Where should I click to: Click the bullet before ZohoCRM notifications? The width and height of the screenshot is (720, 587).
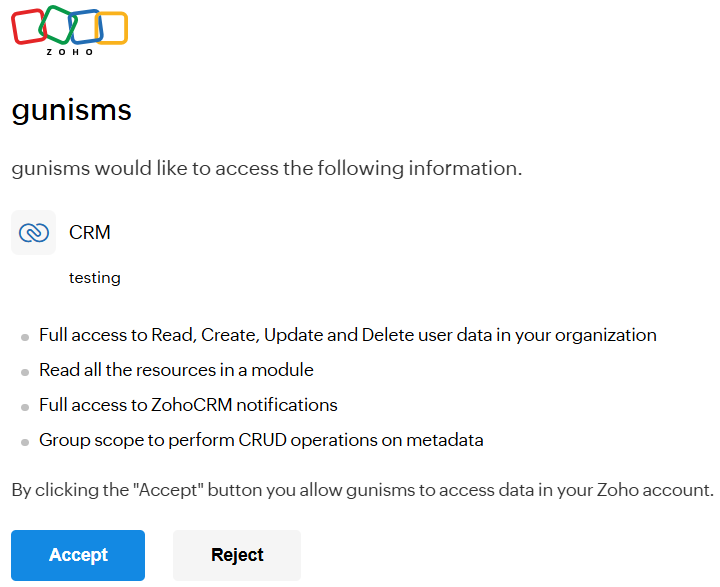(25, 407)
